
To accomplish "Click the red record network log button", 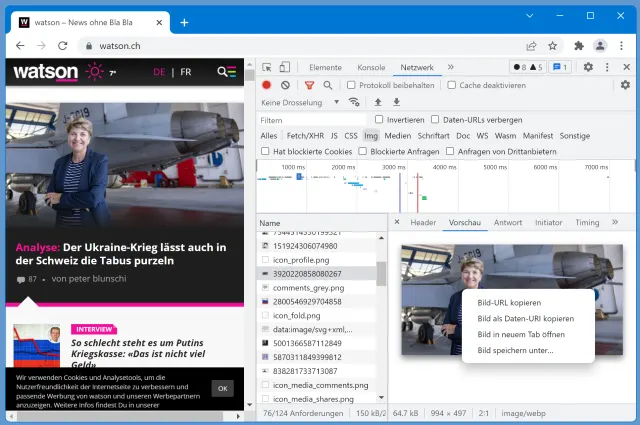I will coord(267,85).
